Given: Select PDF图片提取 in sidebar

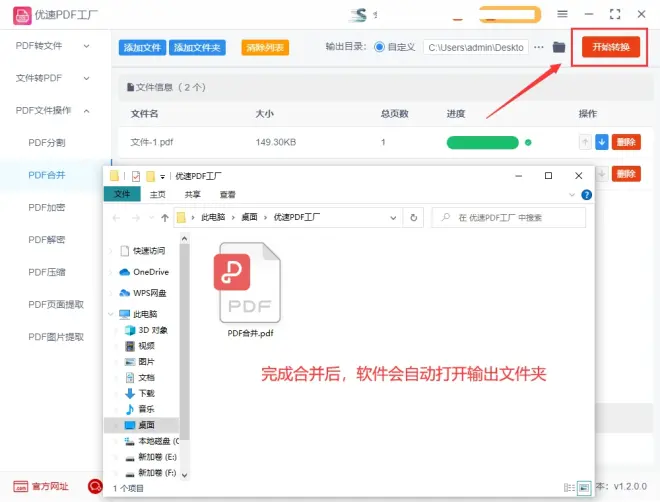Looking at the screenshot, I should tap(56, 337).
